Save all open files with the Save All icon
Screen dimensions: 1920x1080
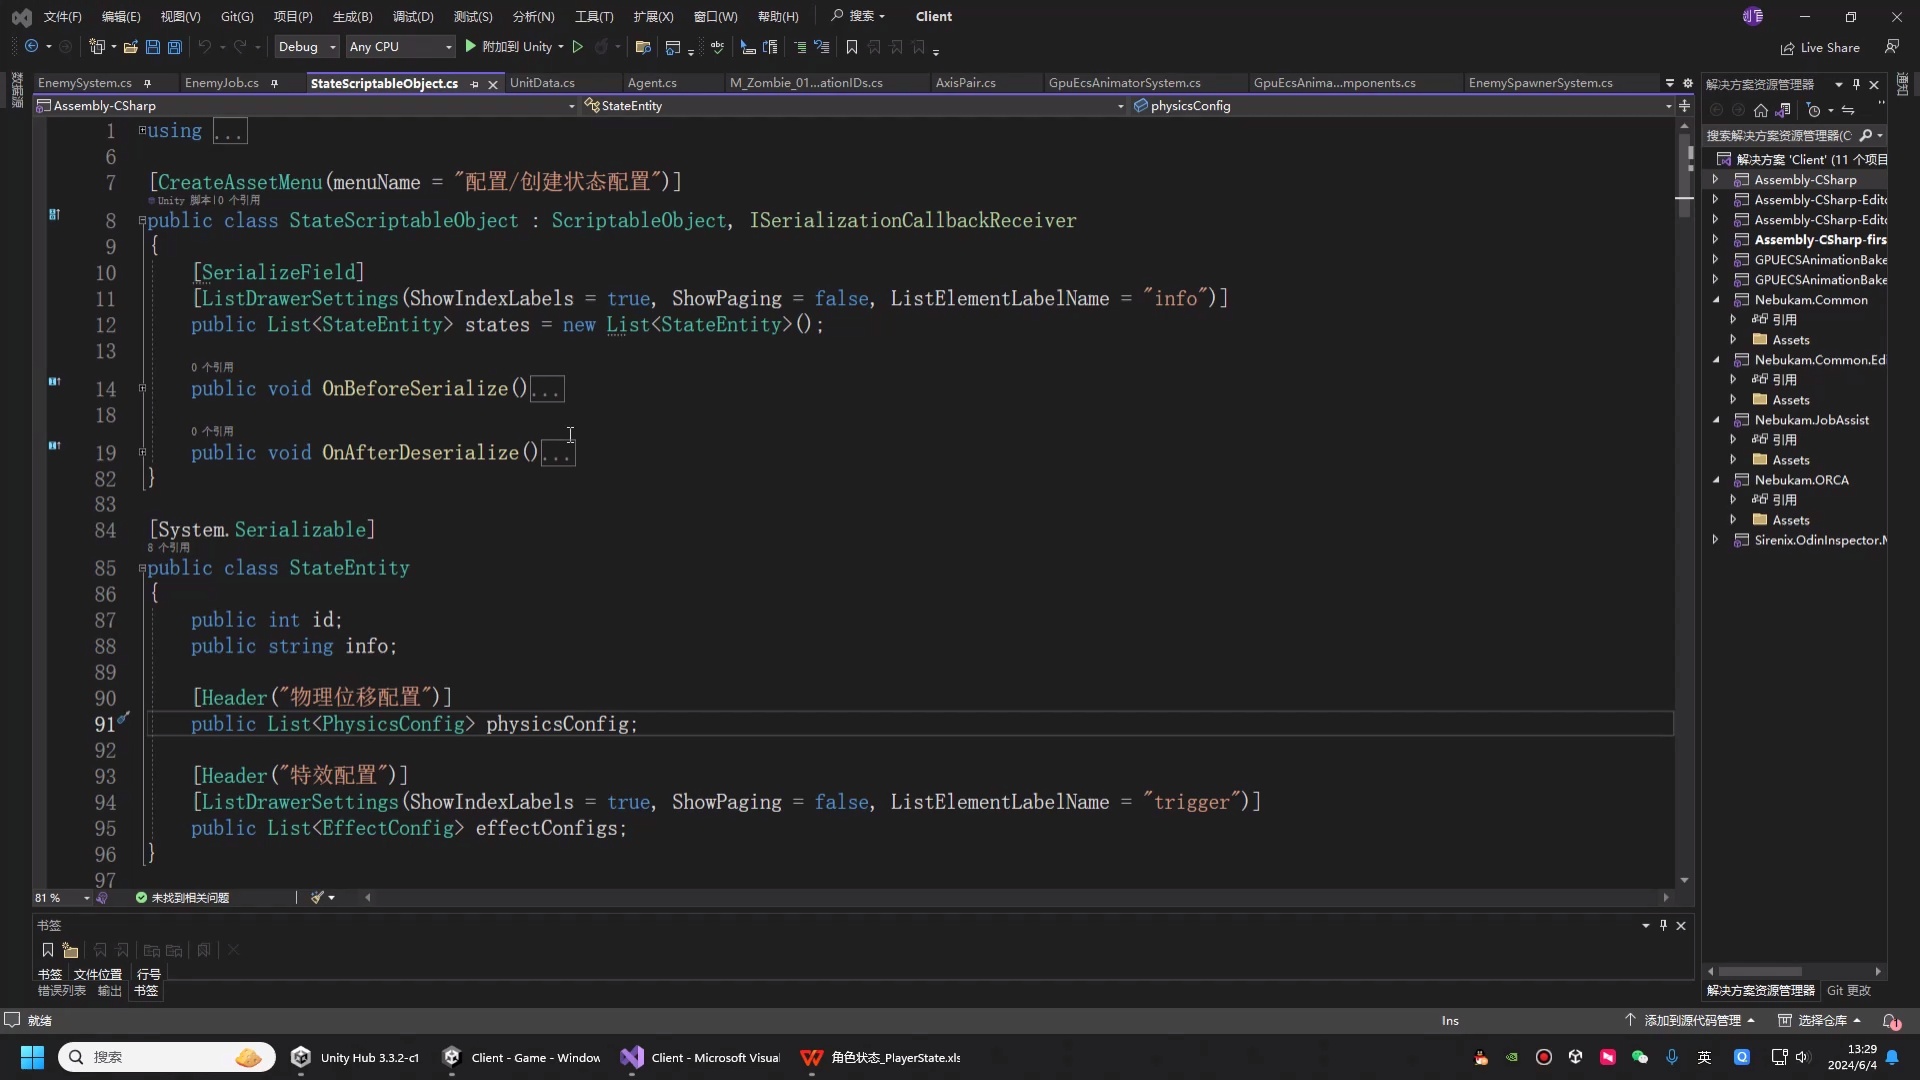[x=174, y=47]
